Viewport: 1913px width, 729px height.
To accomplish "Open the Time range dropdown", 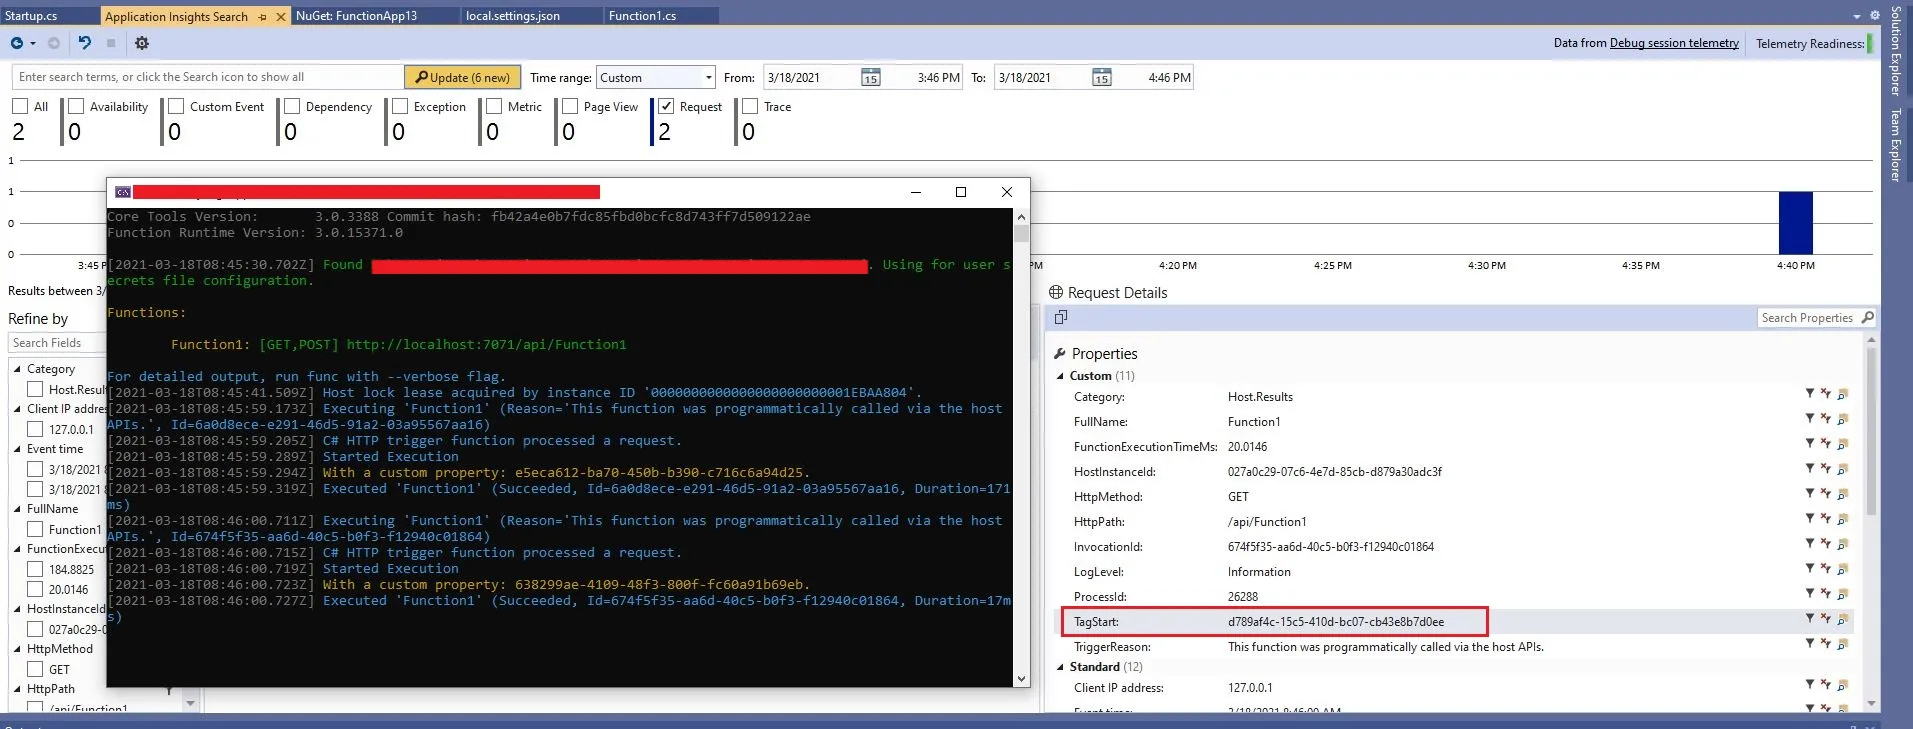I will pyautogui.click(x=708, y=78).
